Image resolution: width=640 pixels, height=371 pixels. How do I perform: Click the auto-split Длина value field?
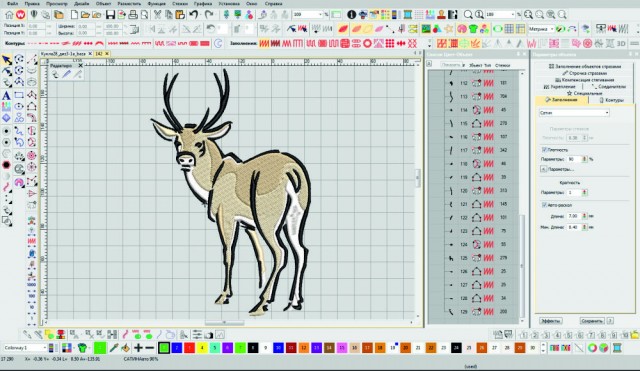(x=574, y=216)
